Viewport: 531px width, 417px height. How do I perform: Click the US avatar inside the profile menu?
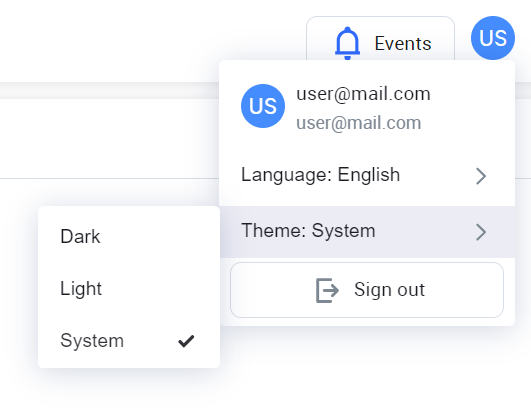point(263,106)
